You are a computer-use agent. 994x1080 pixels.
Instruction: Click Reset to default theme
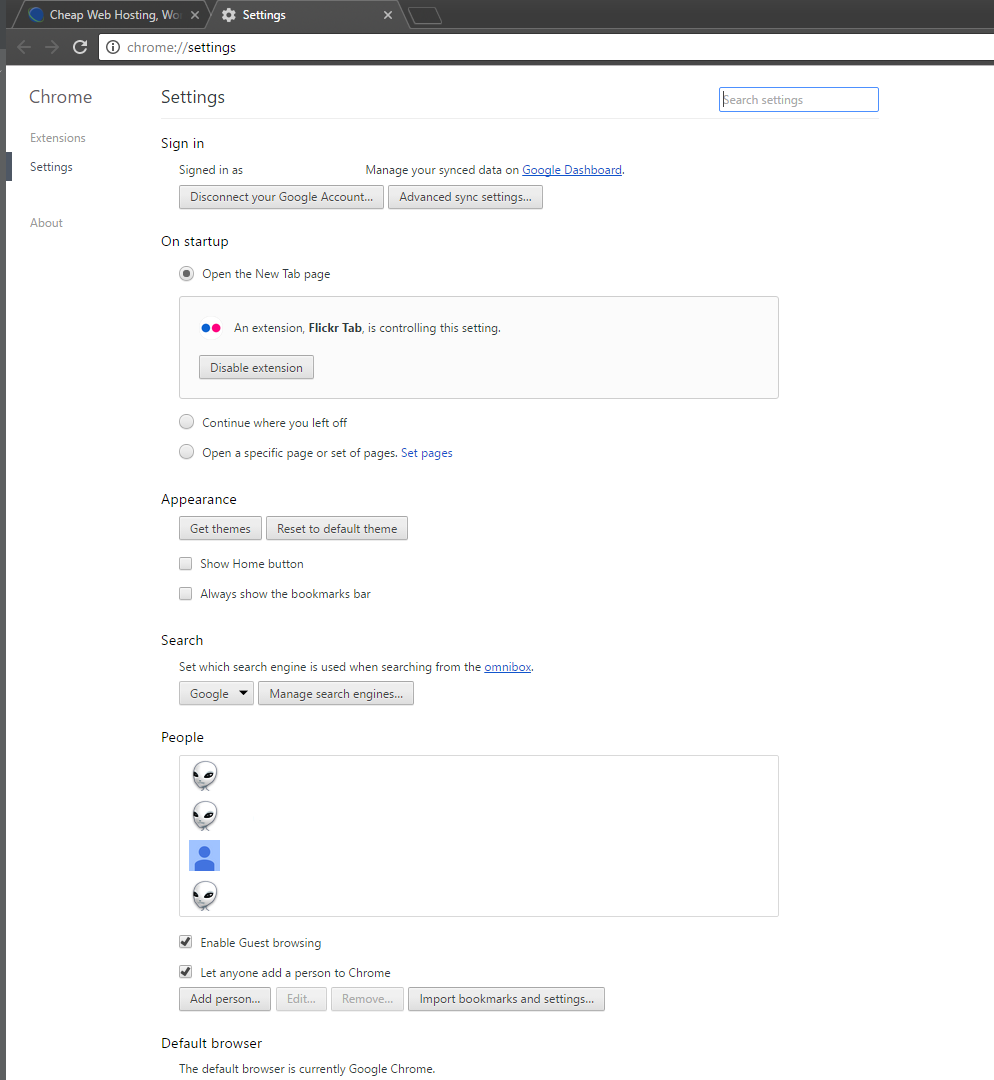[337, 528]
